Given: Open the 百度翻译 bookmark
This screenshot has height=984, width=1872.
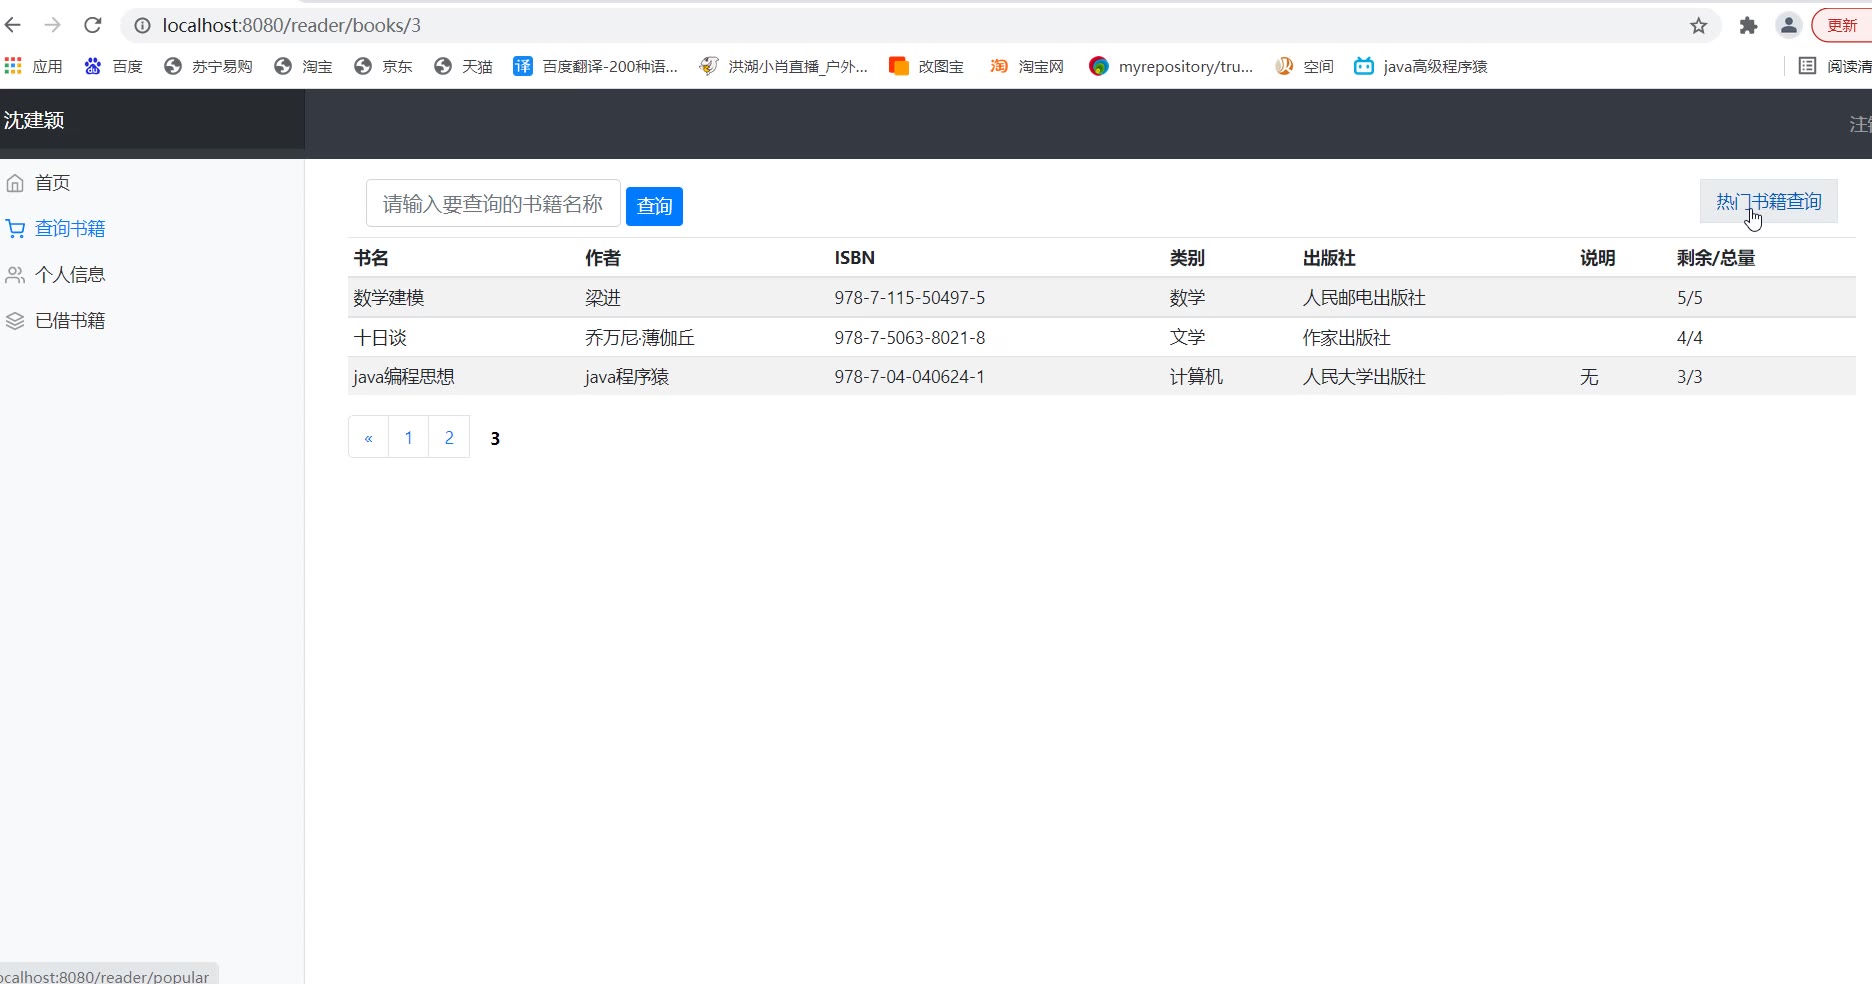Looking at the screenshot, I should point(596,66).
